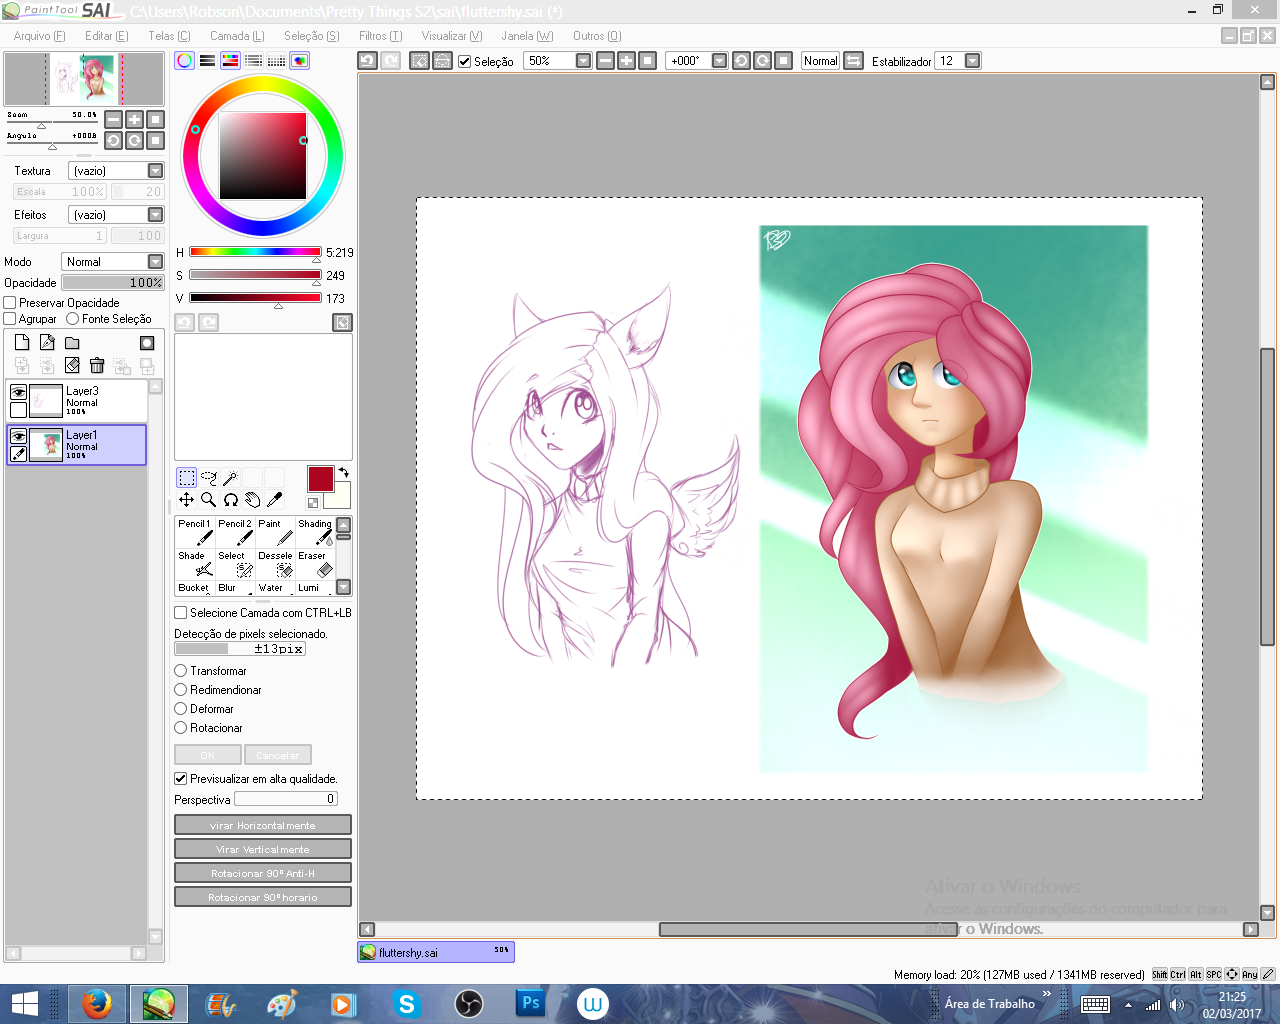
Task: Select the Rotacionar radio option
Action: [181, 728]
